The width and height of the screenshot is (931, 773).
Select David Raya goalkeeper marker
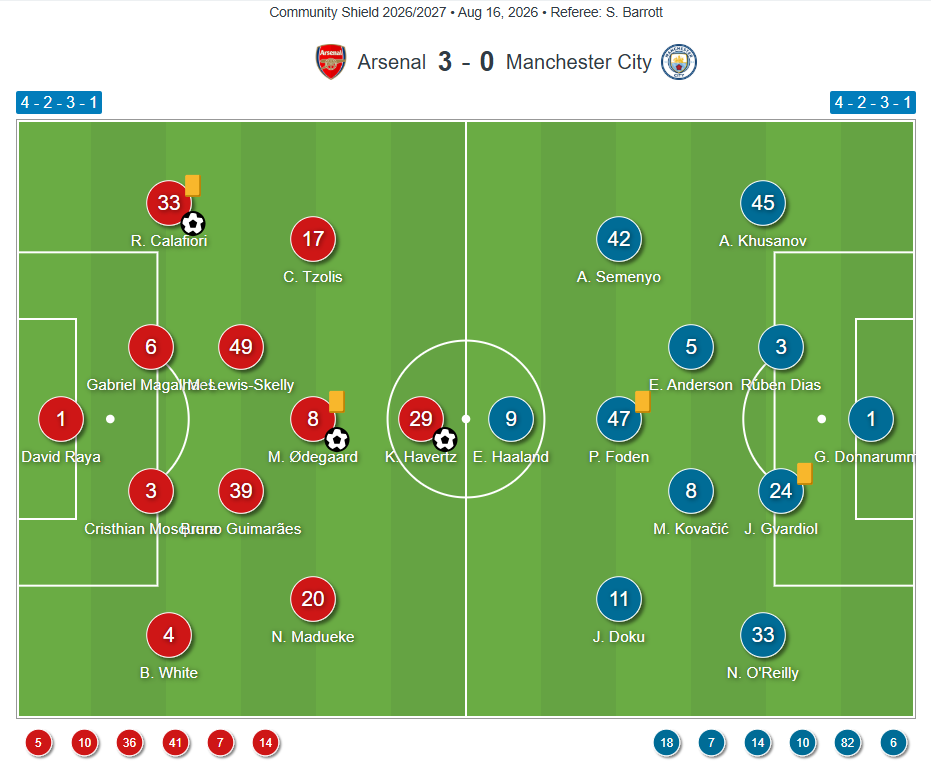tap(61, 419)
